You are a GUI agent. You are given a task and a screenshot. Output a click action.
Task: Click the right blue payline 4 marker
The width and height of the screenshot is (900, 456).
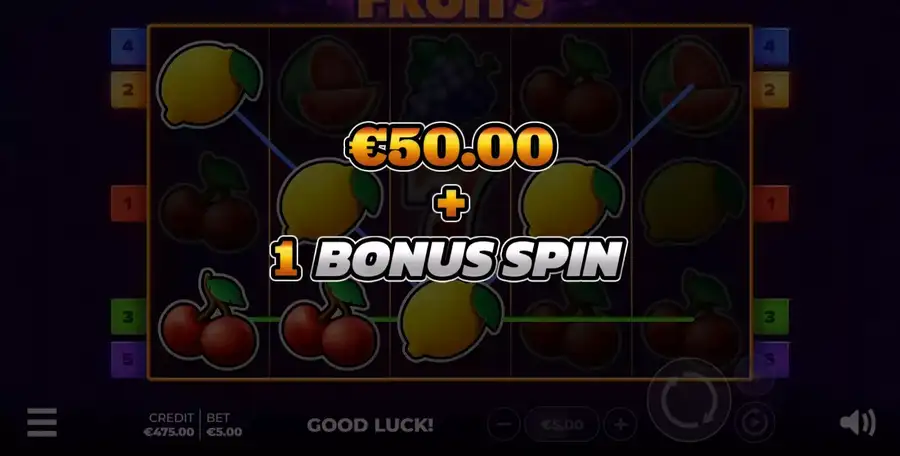(771, 45)
